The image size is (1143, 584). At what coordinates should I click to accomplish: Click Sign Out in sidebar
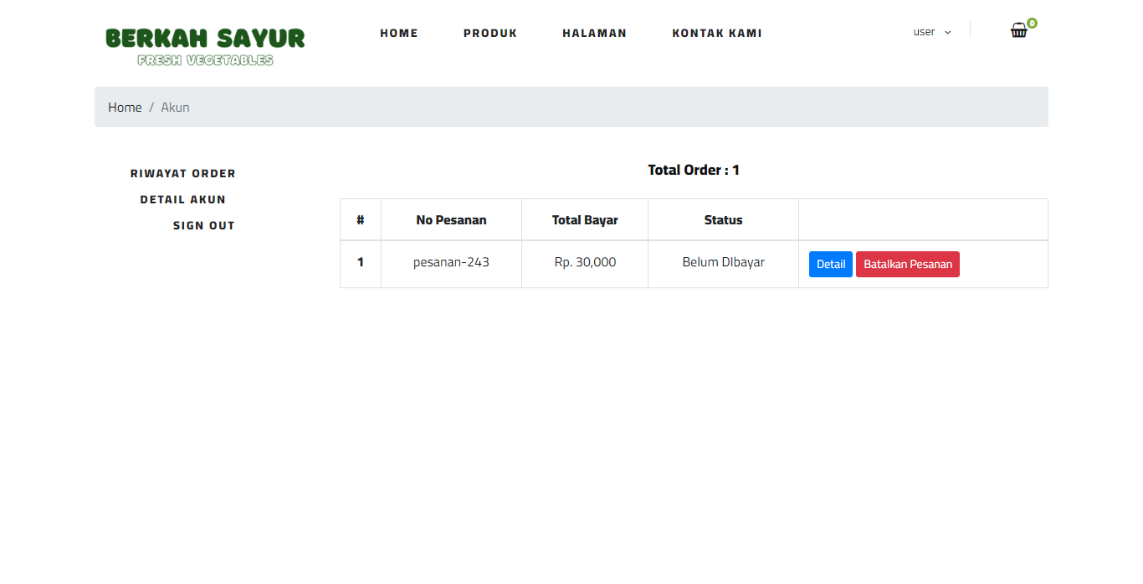coord(204,226)
